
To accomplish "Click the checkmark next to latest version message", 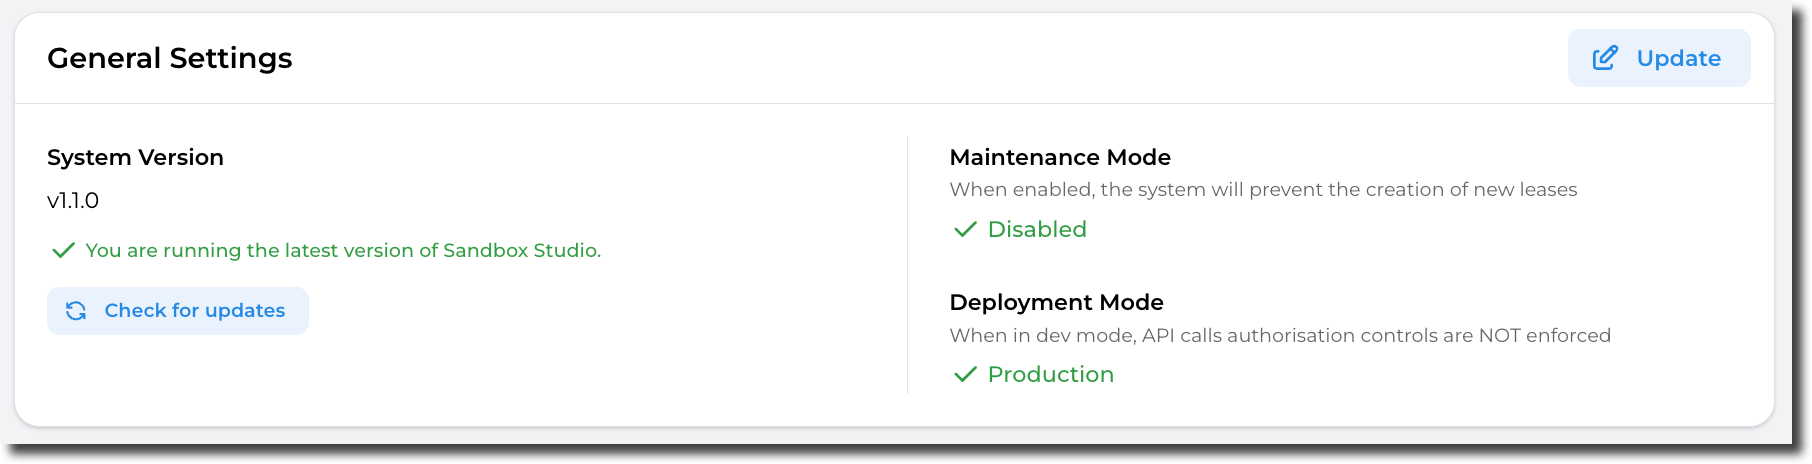I will click(x=63, y=250).
